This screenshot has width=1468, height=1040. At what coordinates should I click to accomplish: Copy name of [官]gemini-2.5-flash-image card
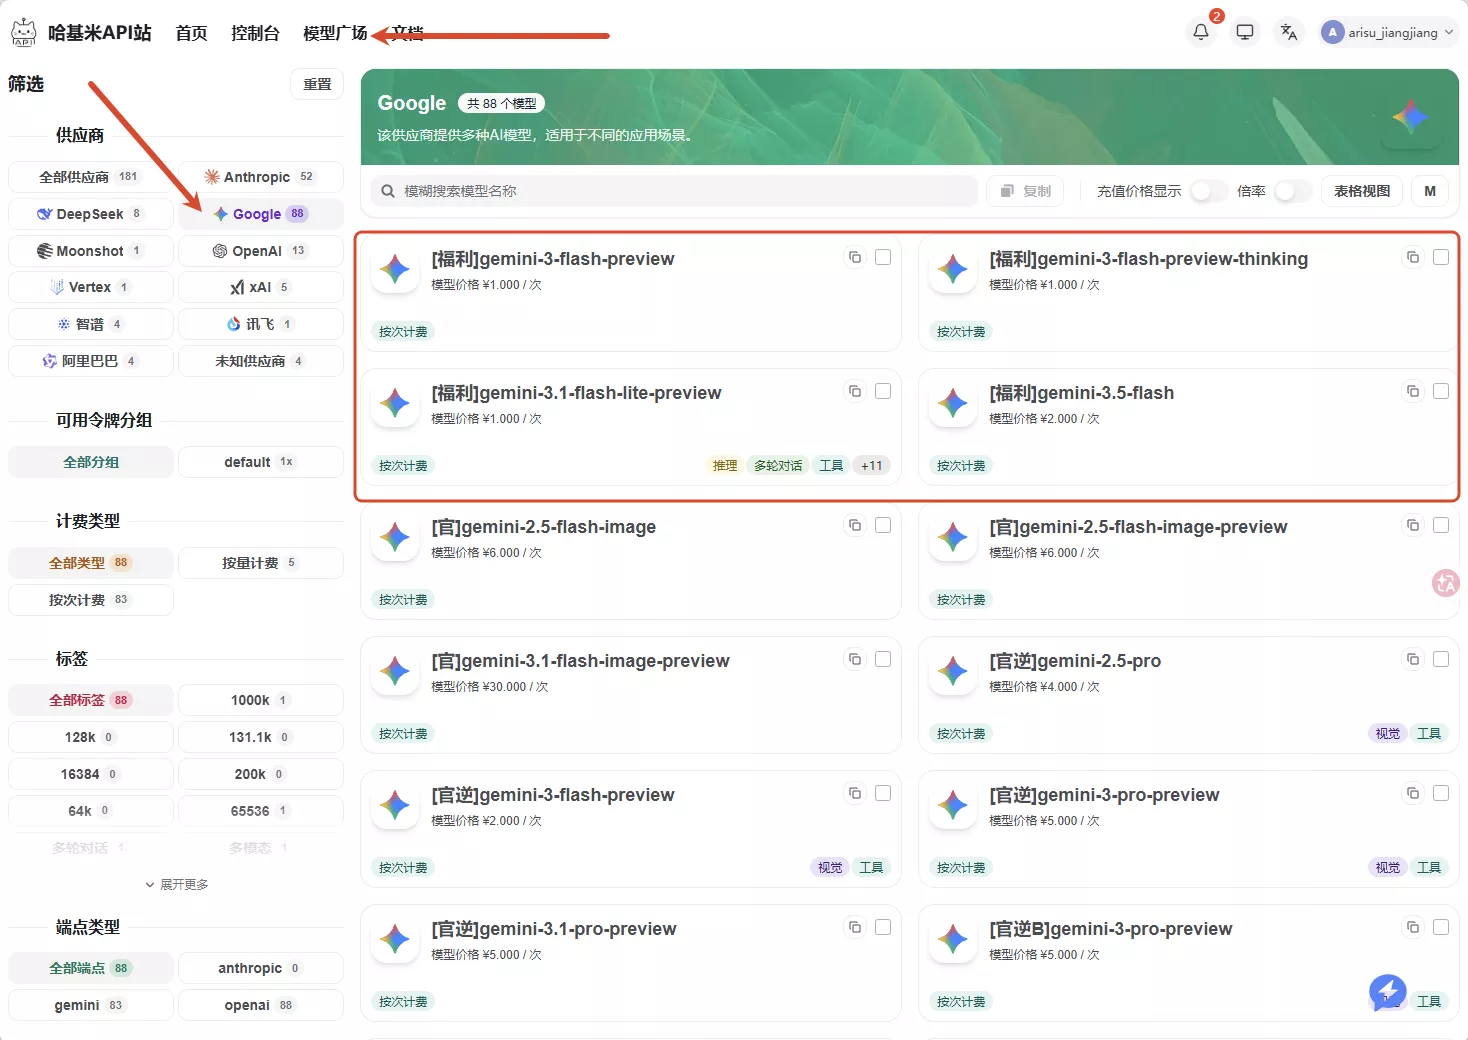(x=855, y=526)
